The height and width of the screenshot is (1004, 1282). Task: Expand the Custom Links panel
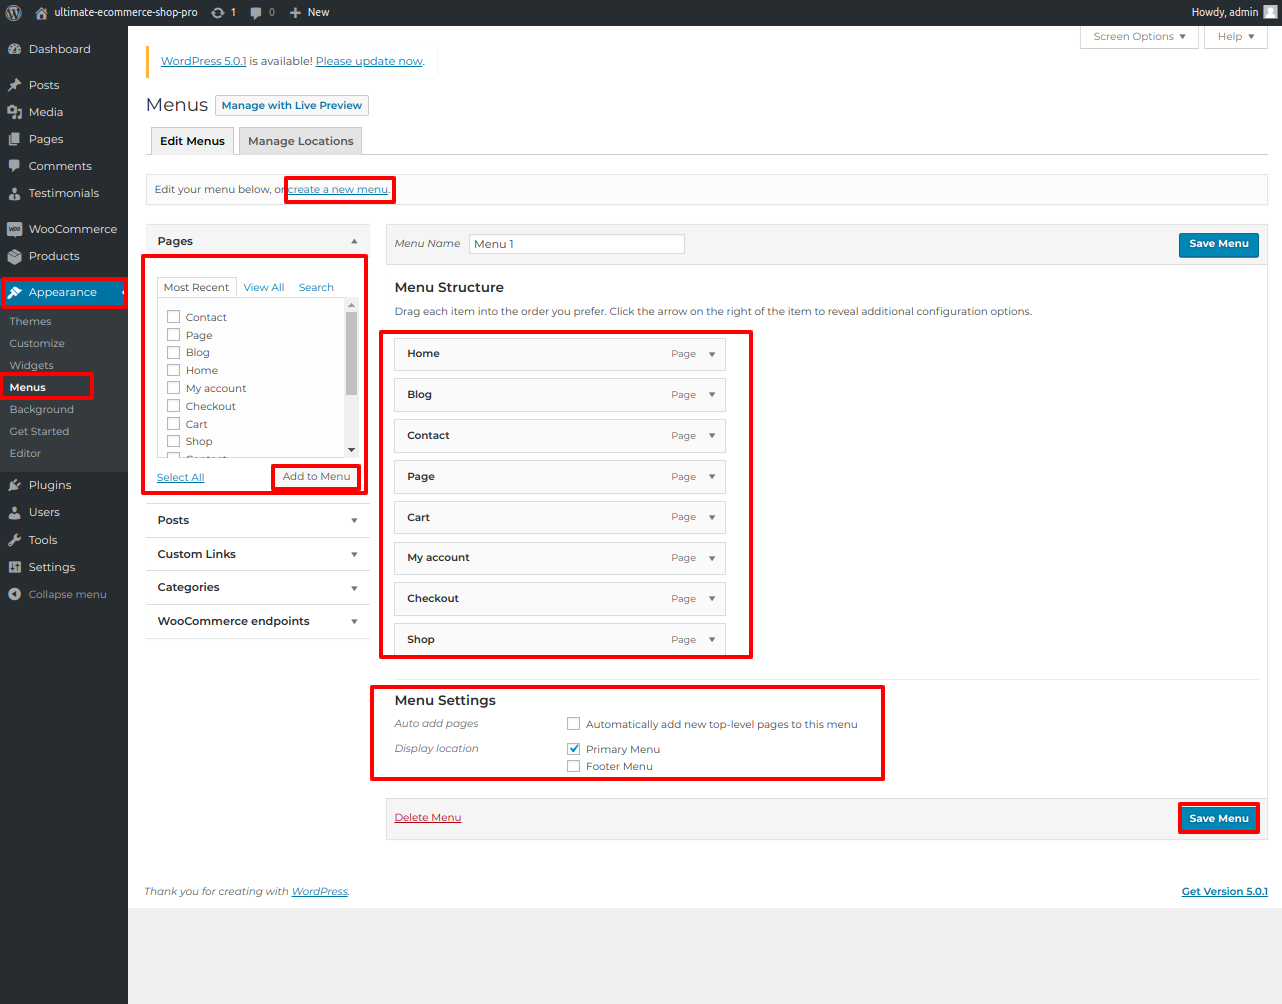coord(354,554)
